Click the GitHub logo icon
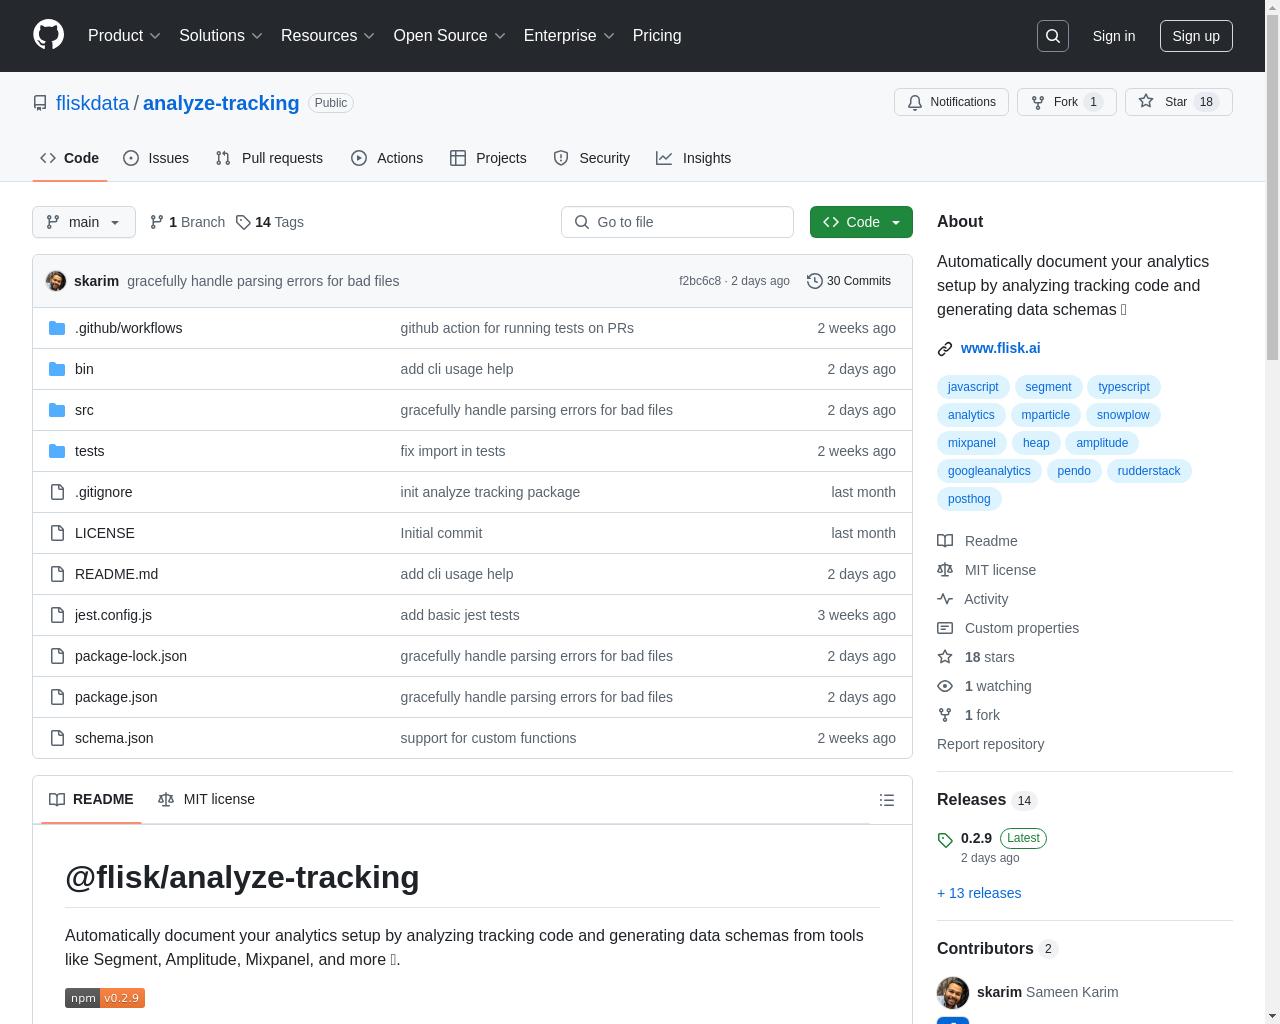The image size is (1280, 1024). pyautogui.click(x=48, y=35)
